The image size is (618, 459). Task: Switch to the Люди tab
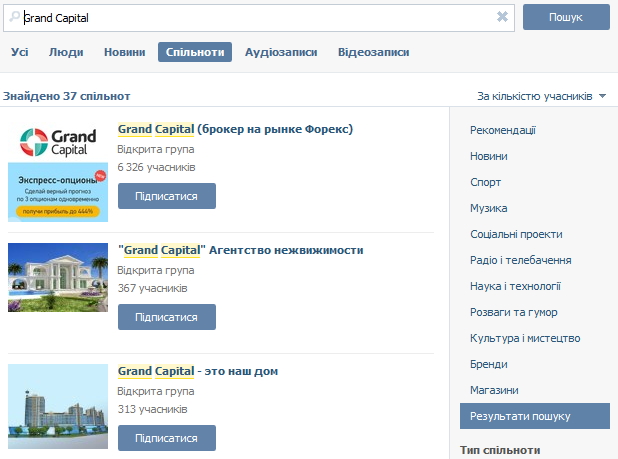point(66,52)
